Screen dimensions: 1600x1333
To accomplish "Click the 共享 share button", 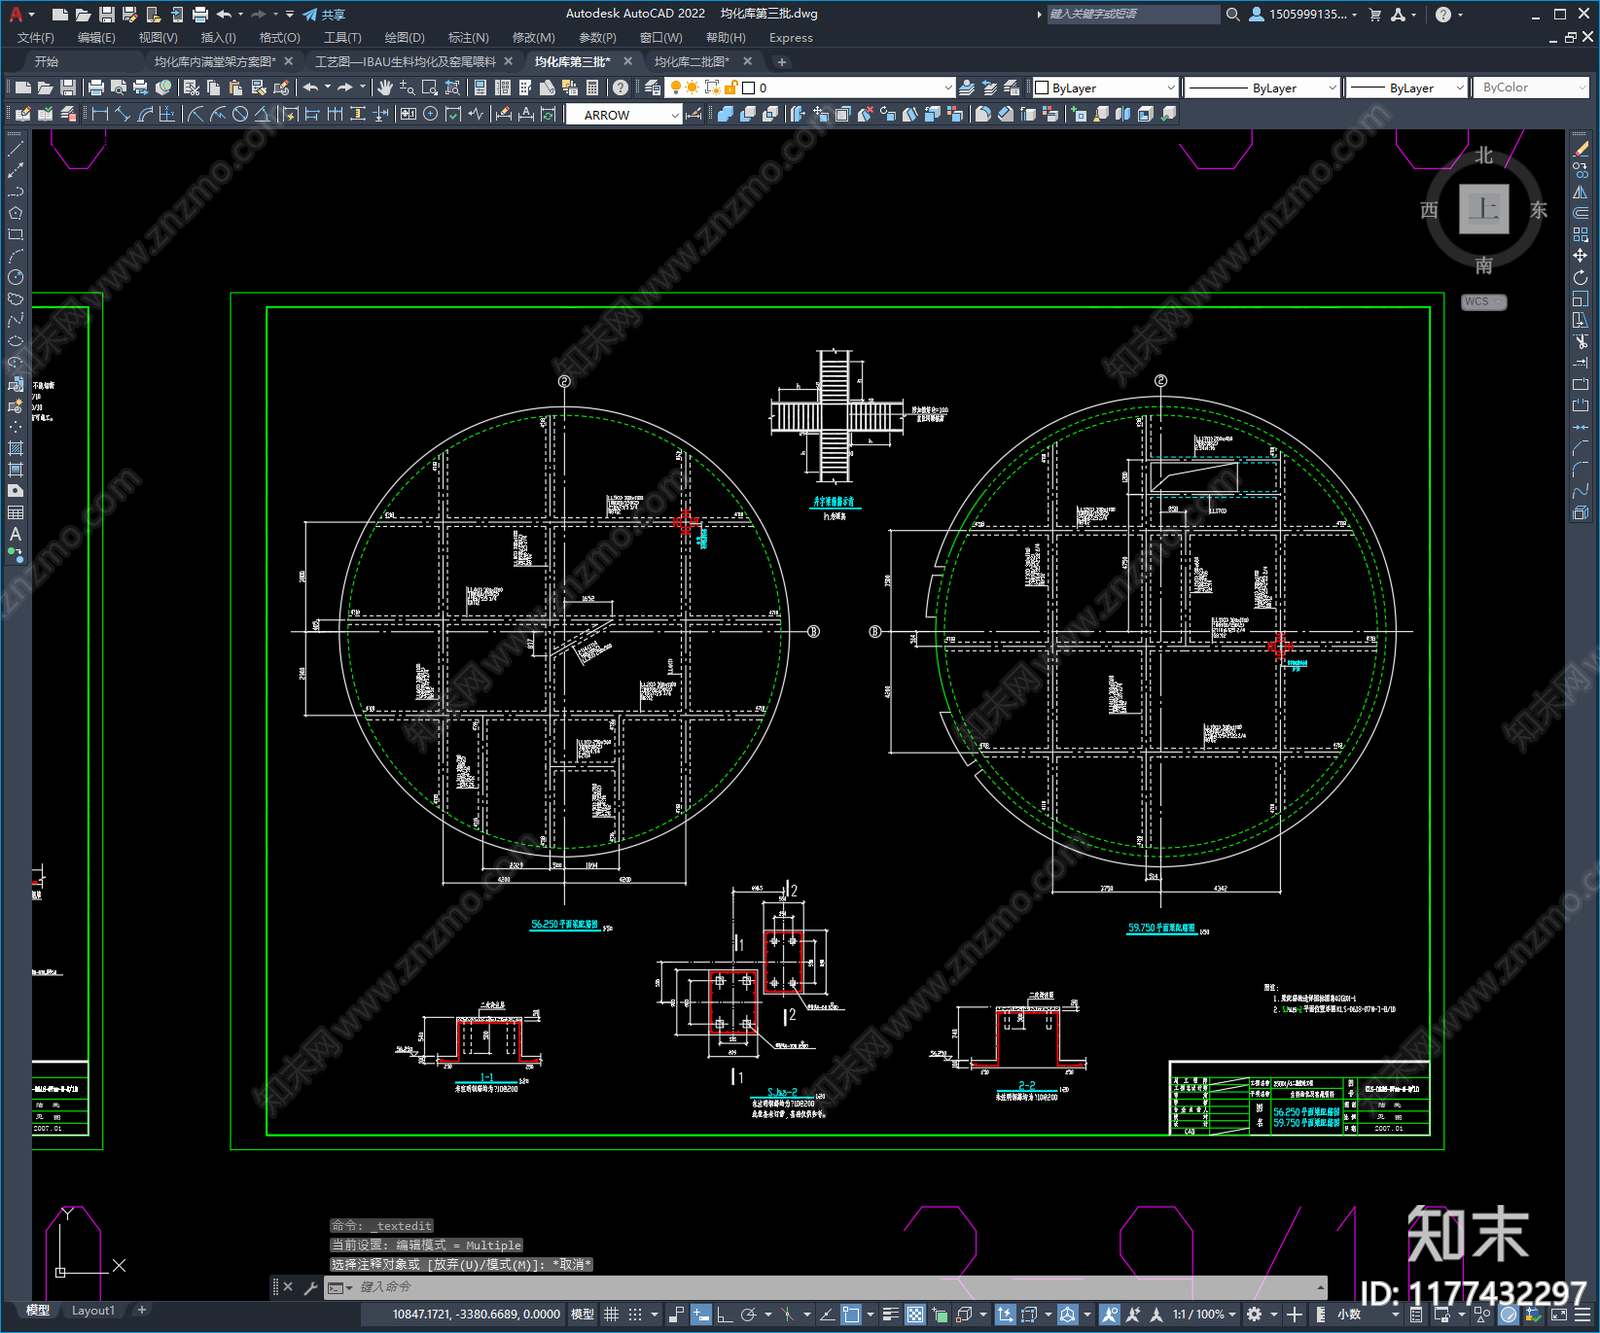I will point(325,14).
